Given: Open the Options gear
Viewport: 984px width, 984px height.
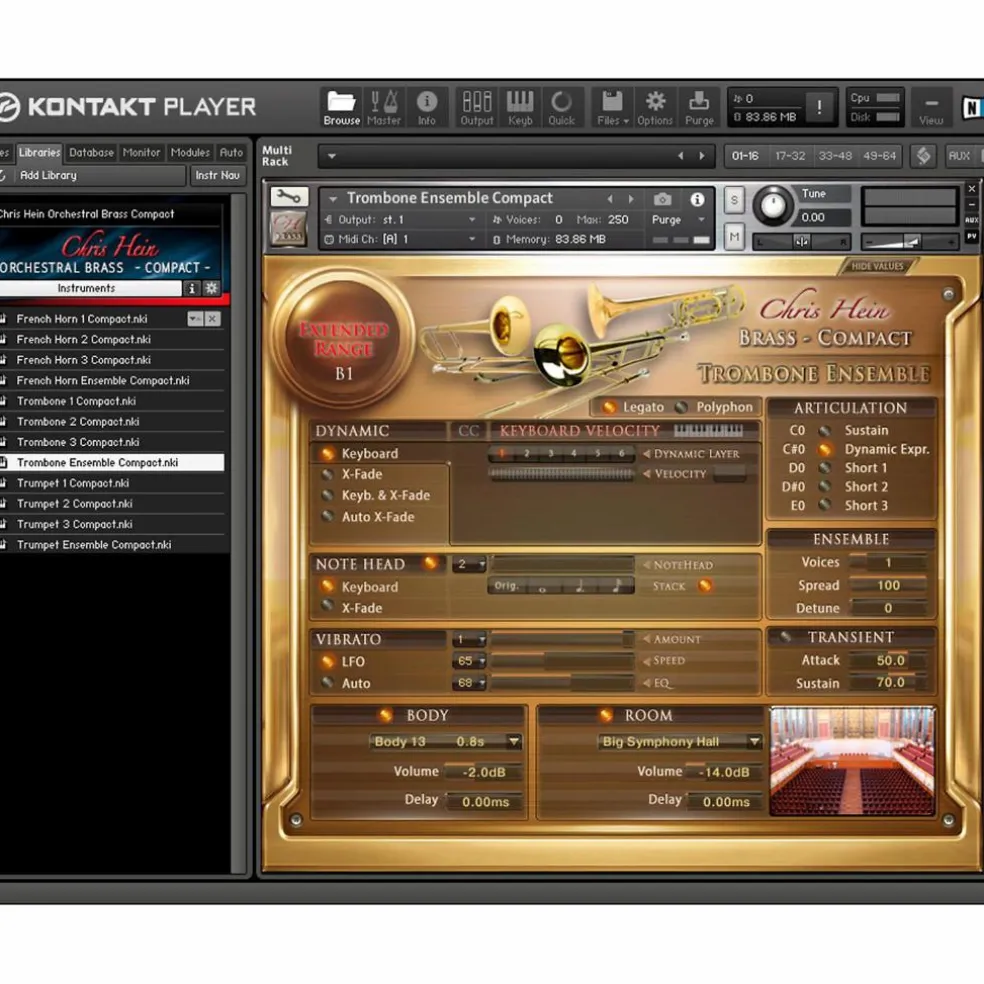Looking at the screenshot, I should coord(655,107).
